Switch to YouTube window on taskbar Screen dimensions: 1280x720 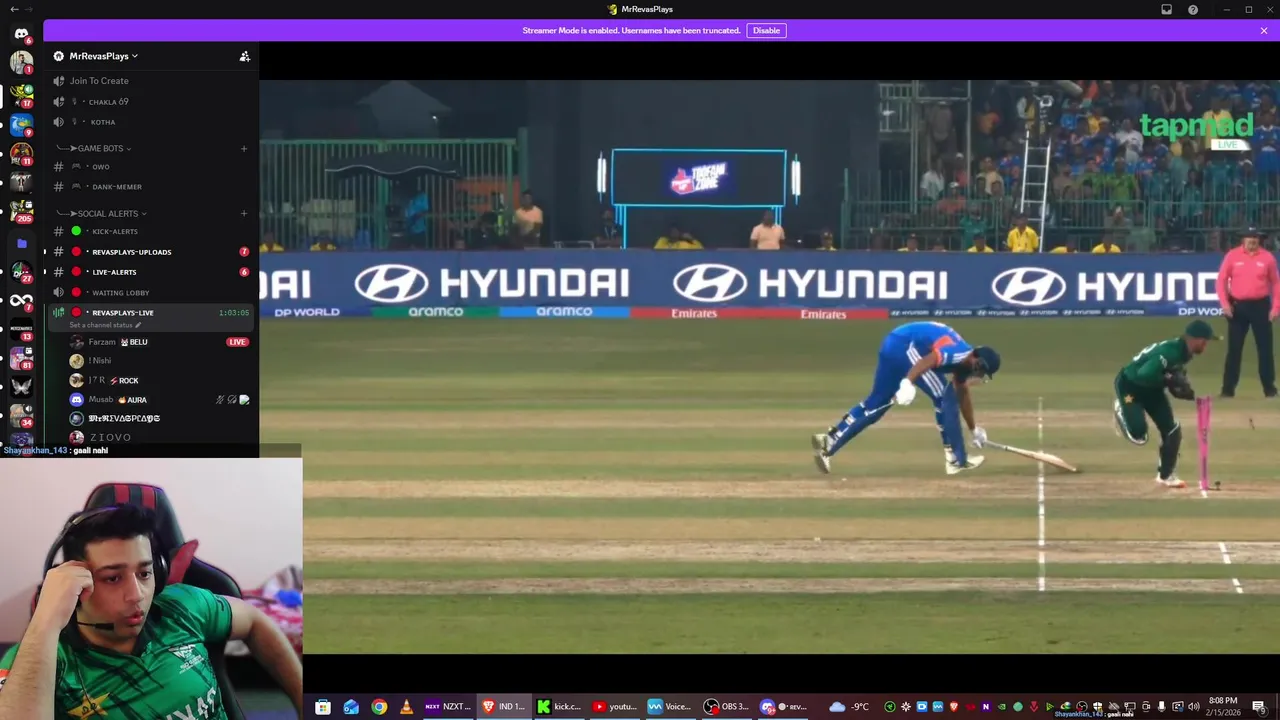click(x=615, y=707)
